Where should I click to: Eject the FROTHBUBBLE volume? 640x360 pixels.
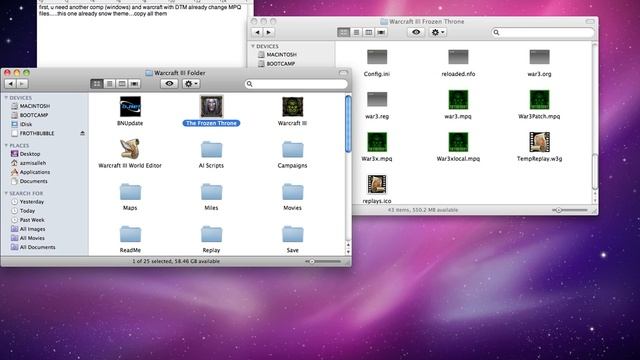tap(82, 133)
